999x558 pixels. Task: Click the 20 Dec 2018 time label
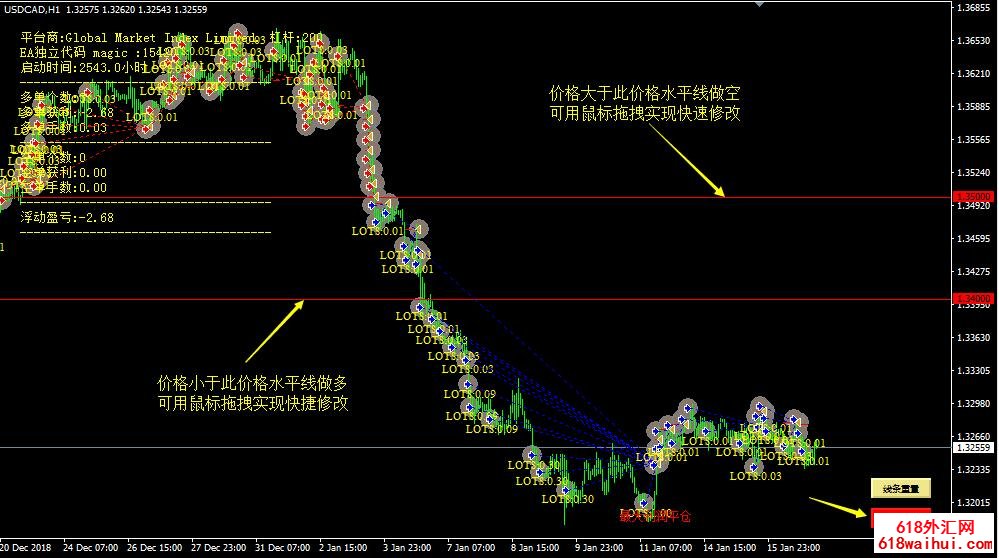tap(25, 547)
